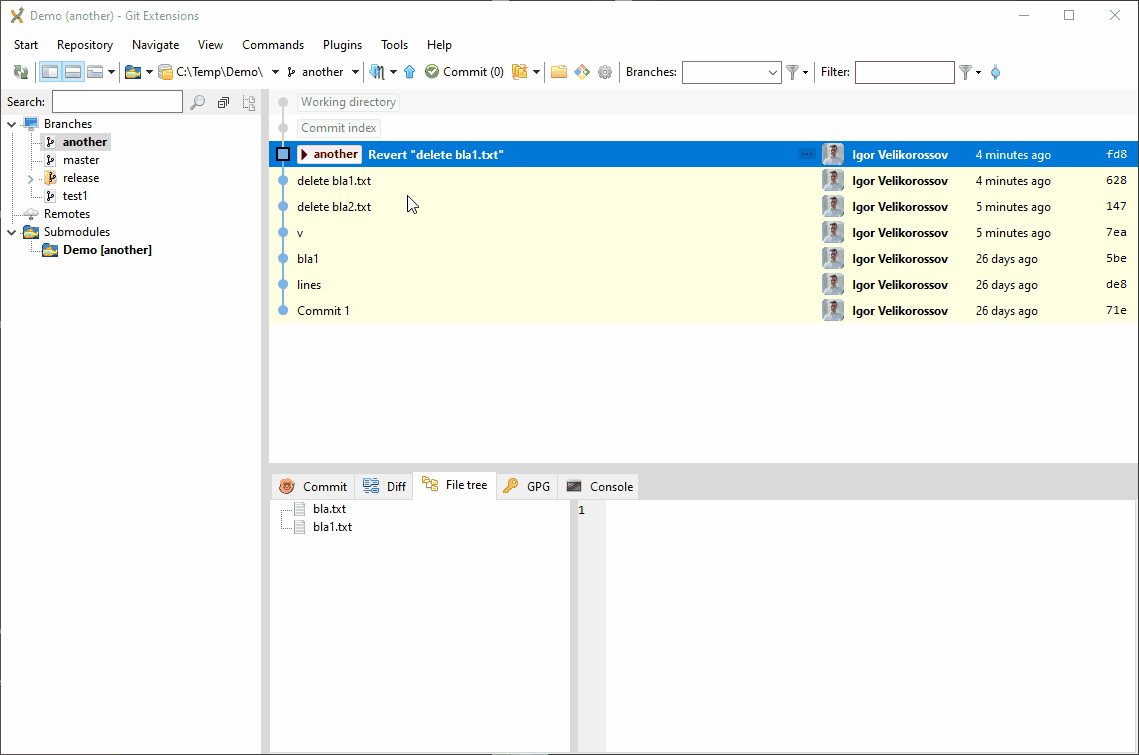This screenshot has height=755, width=1139.
Task: Open the Branches filter combo box
Action: tap(731, 72)
